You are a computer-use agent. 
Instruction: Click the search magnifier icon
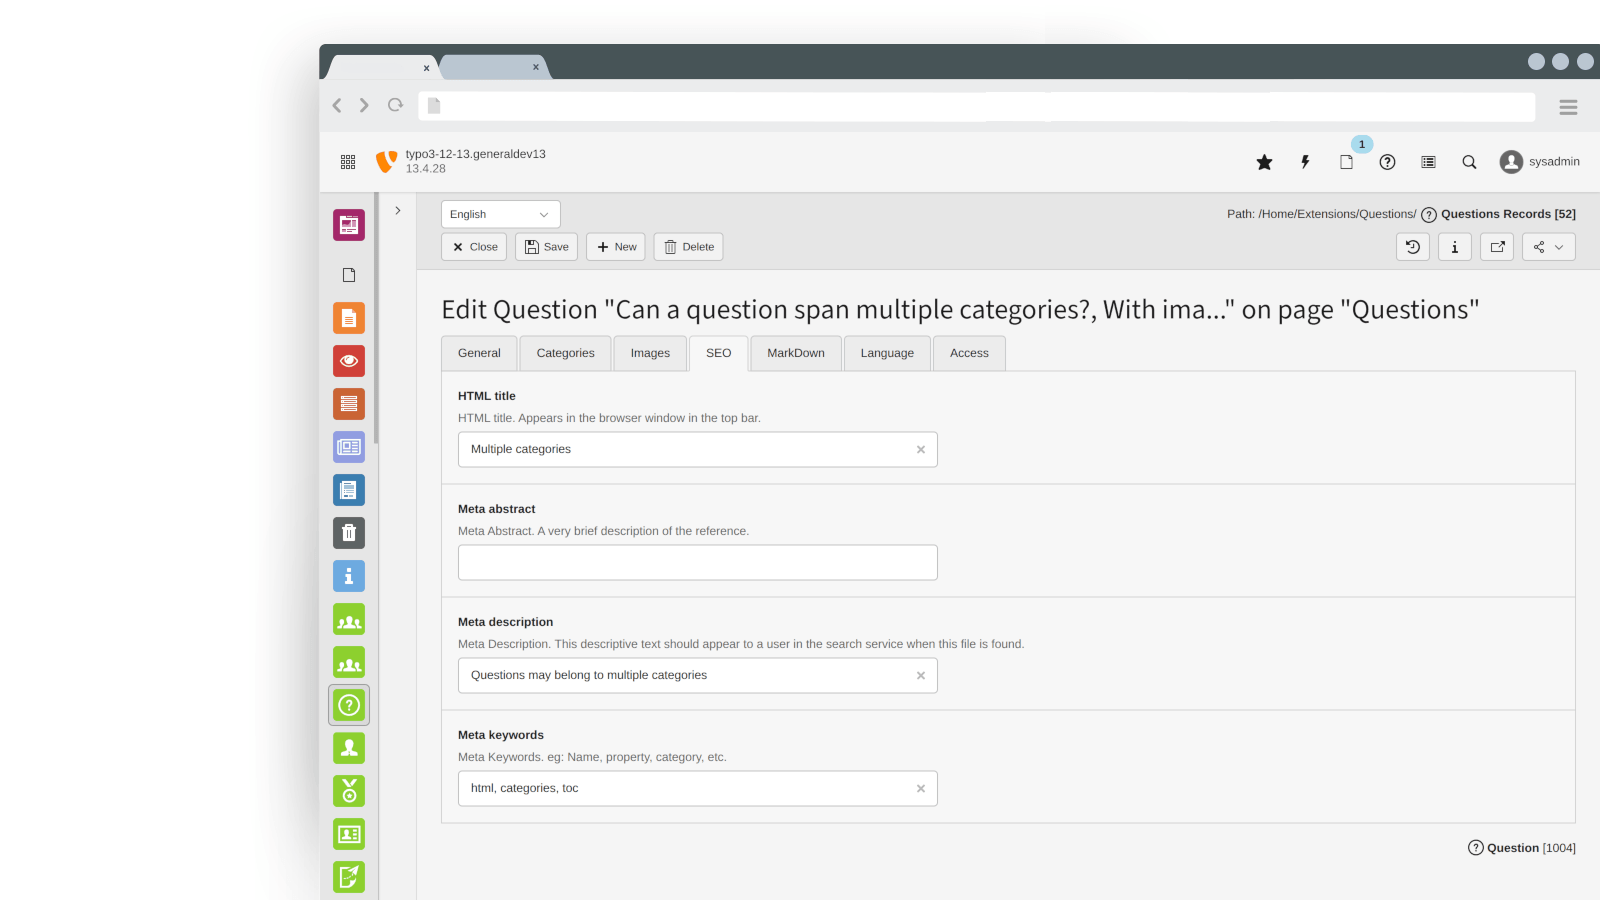[x=1469, y=162]
